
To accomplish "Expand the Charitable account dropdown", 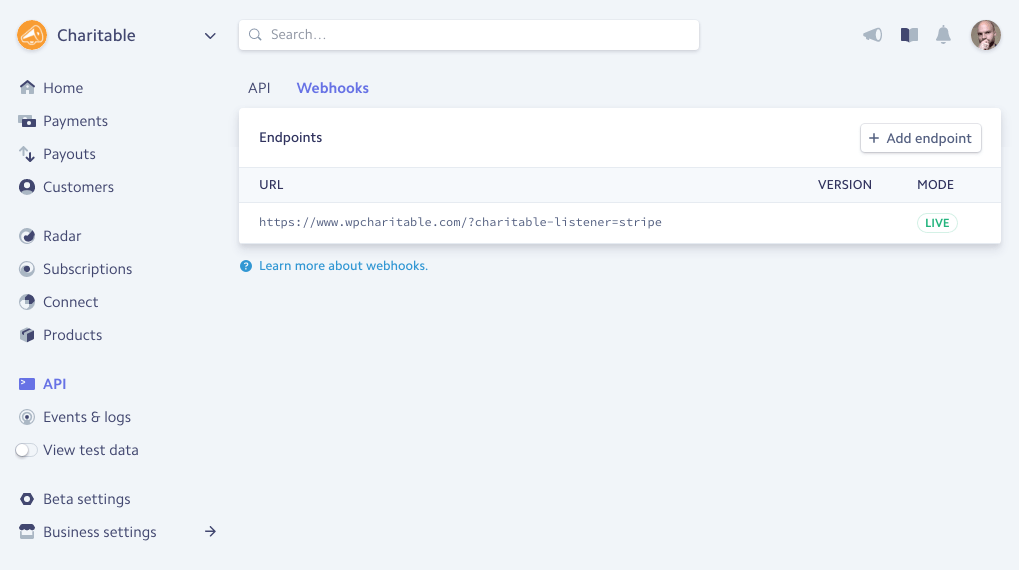I will tap(210, 36).
